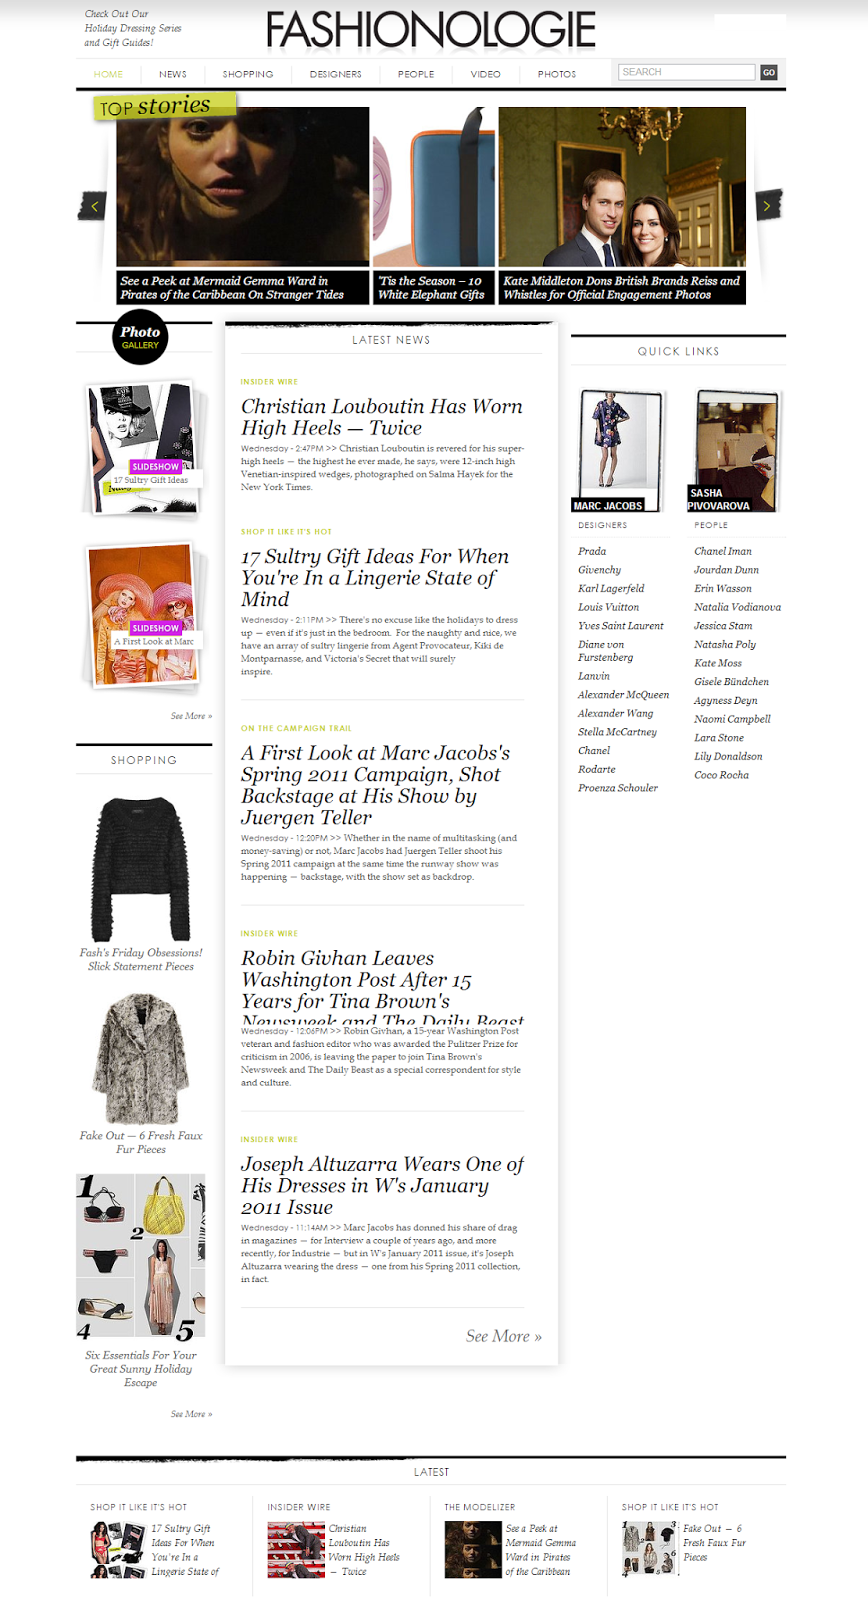The width and height of the screenshot is (868, 1600).
Task: Open the Kate Middleton engagement photos story
Action: click(x=622, y=204)
